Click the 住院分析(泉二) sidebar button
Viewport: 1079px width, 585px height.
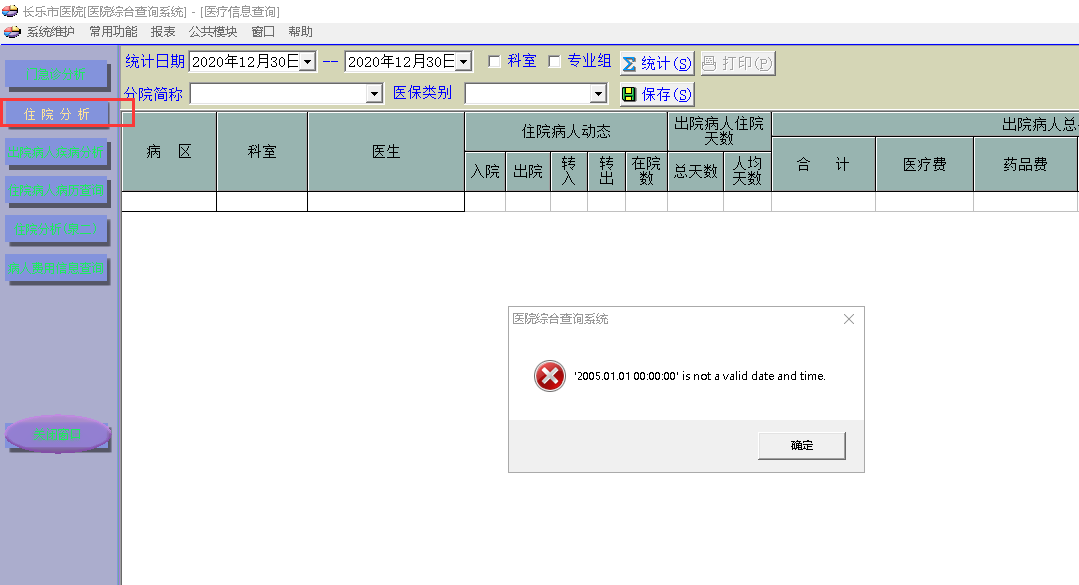[56, 229]
